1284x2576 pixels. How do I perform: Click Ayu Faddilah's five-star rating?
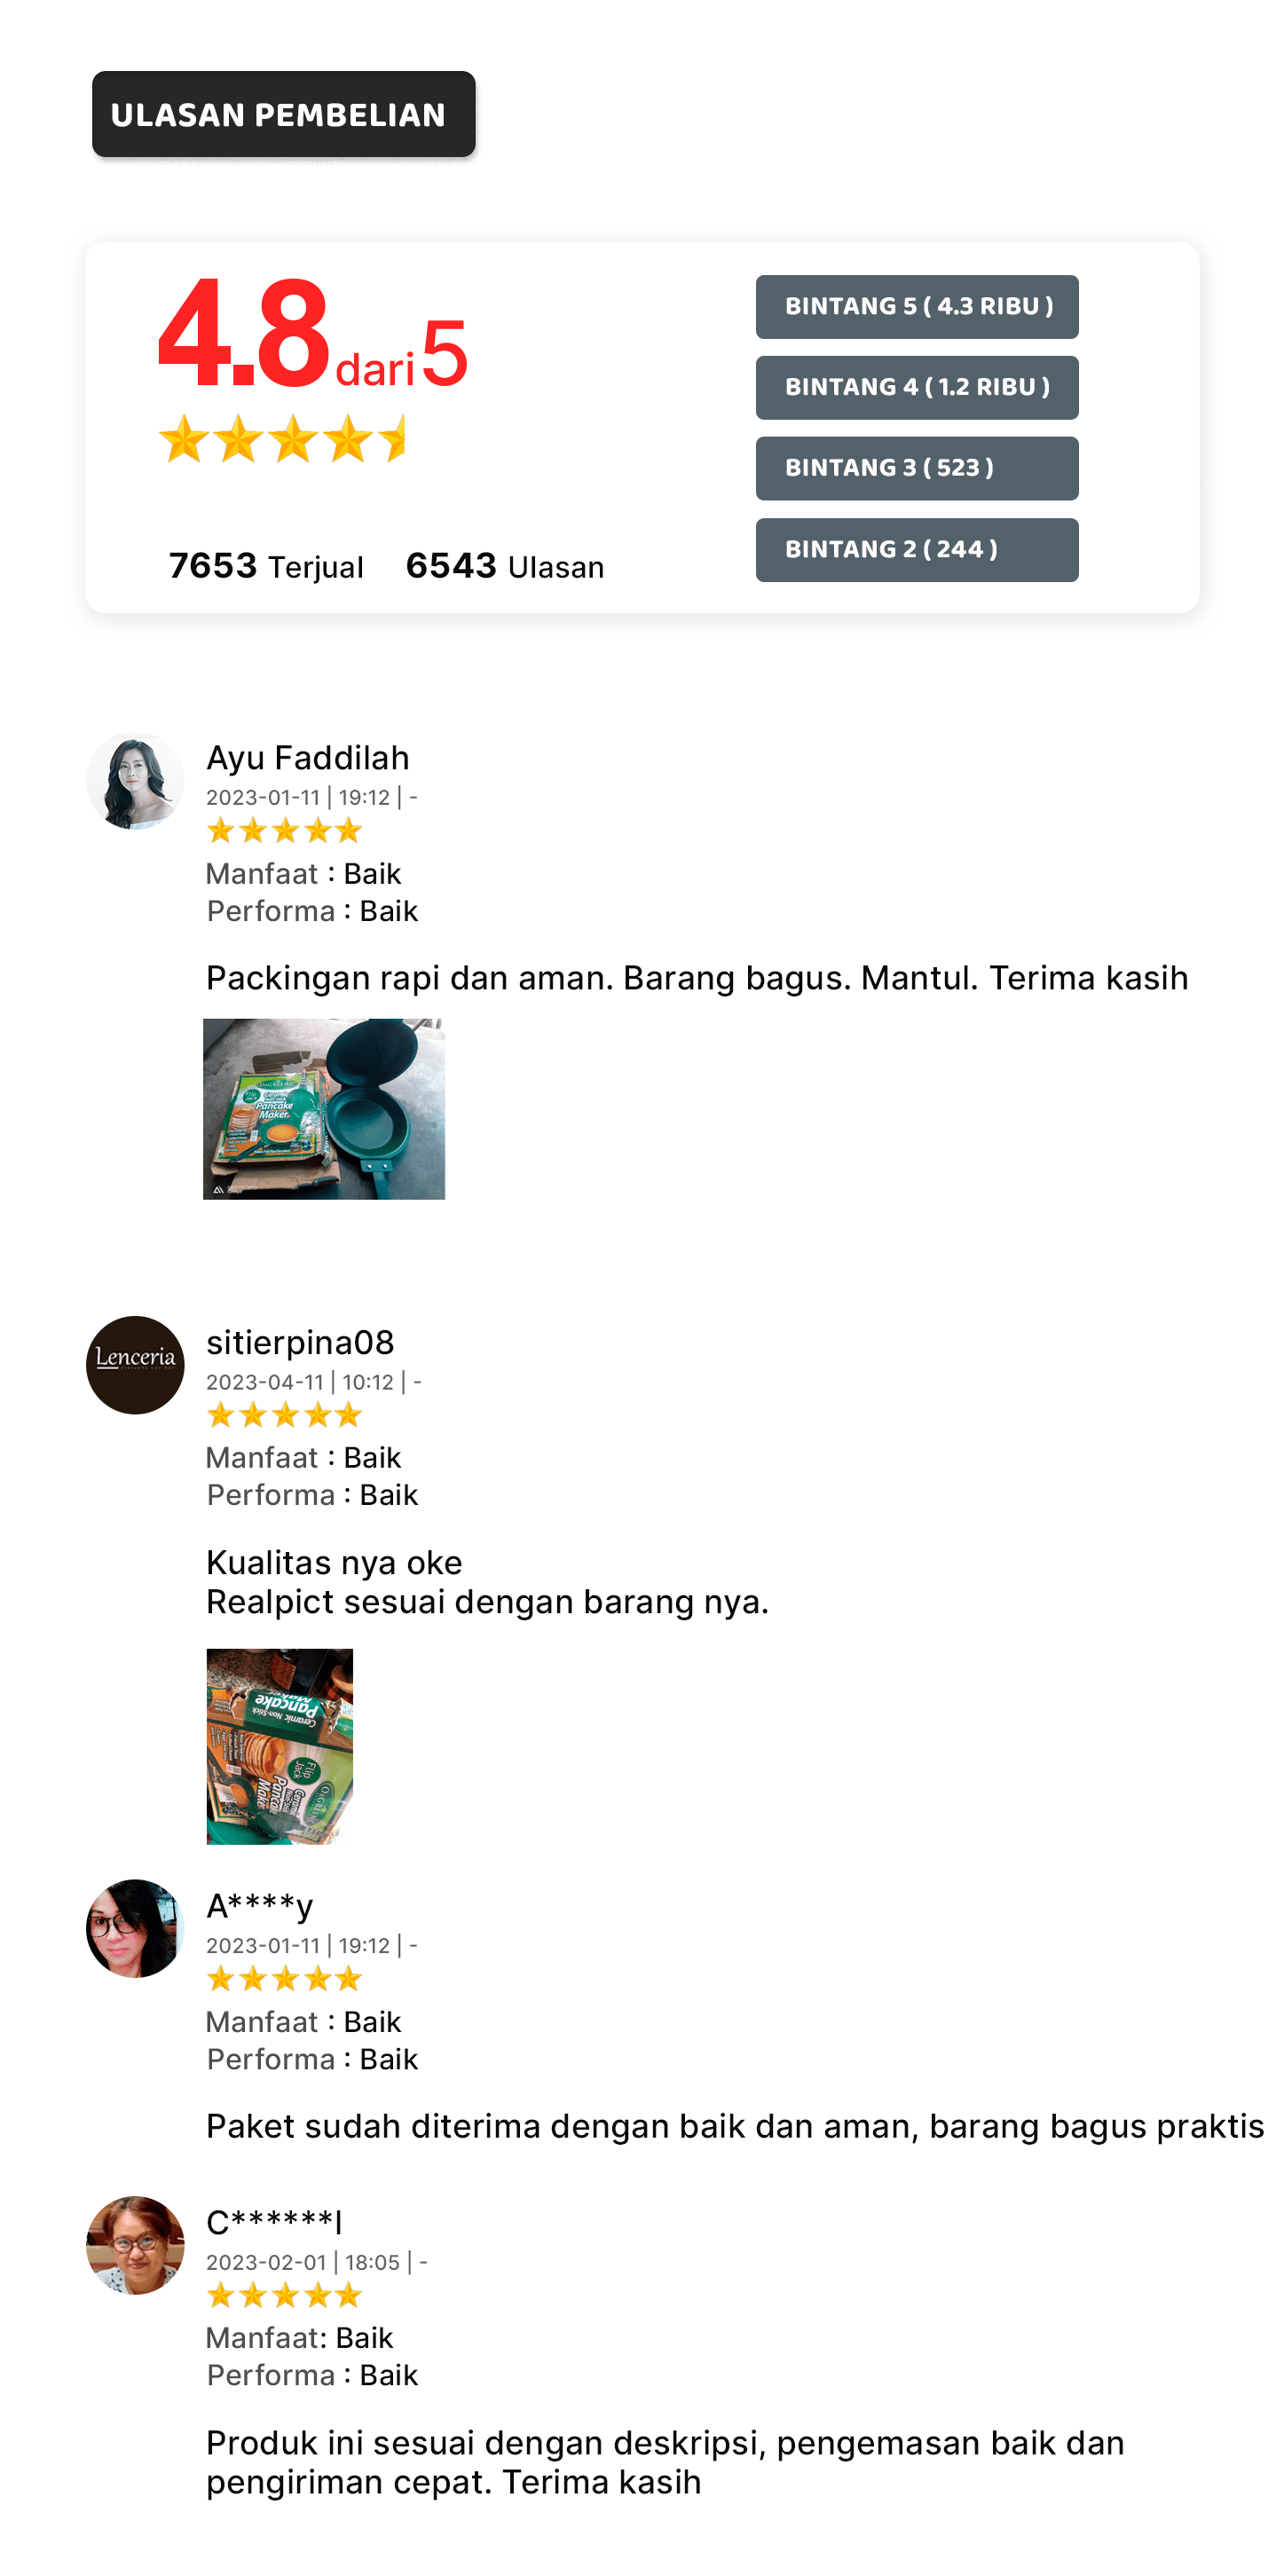coord(284,830)
